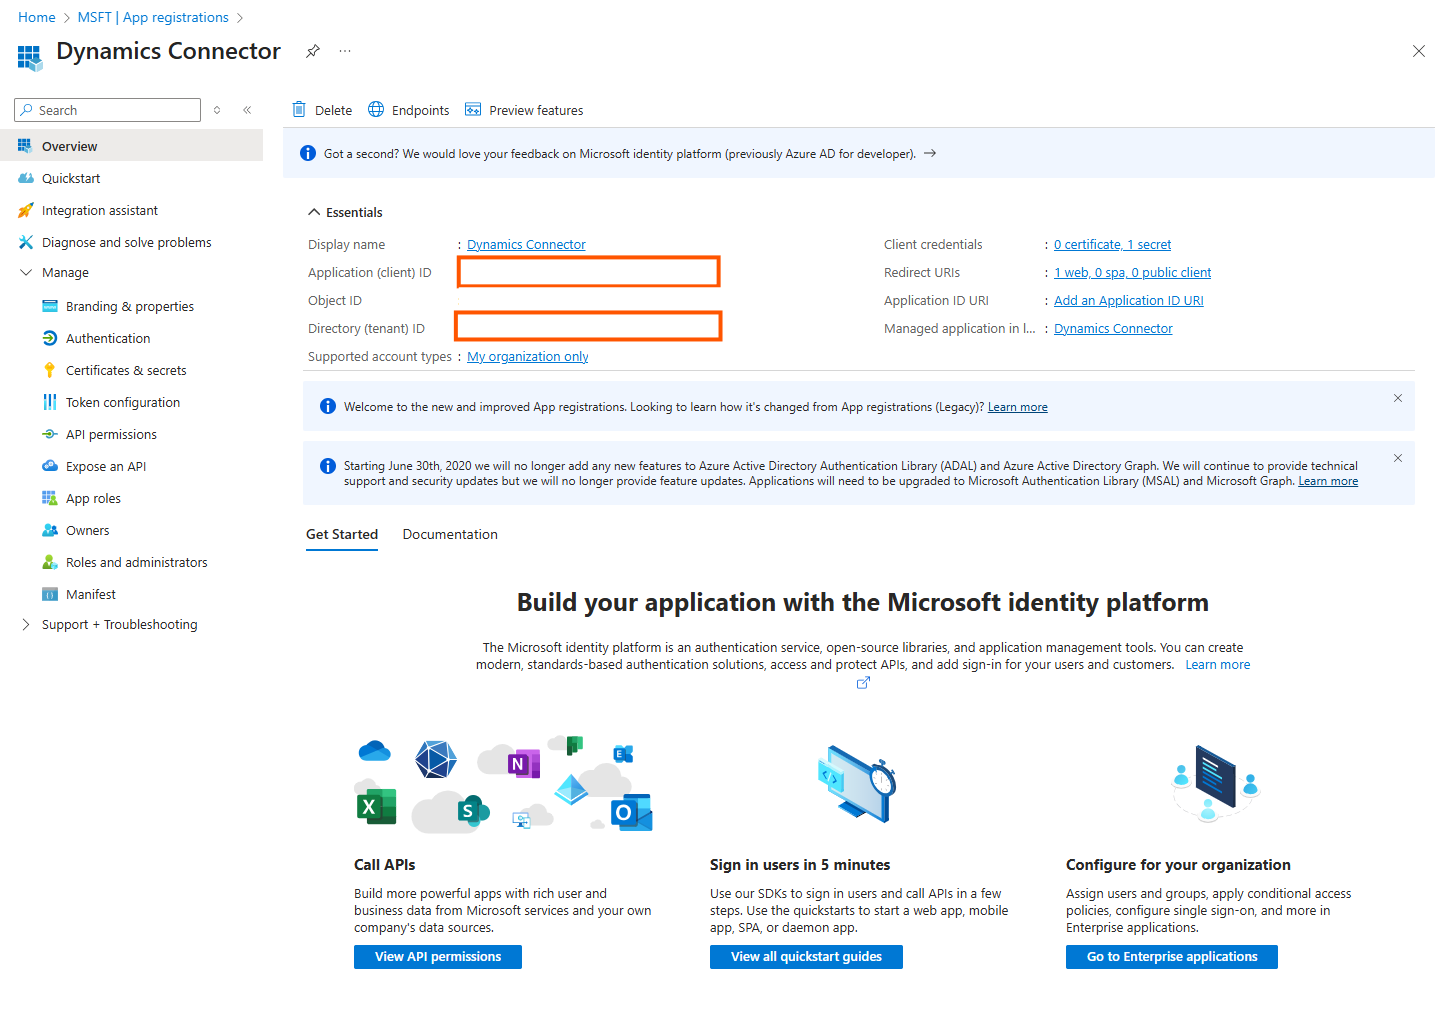The height and width of the screenshot is (1033, 1454).
Task: Collapse the Manage section
Action: click(x=26, y=272)
